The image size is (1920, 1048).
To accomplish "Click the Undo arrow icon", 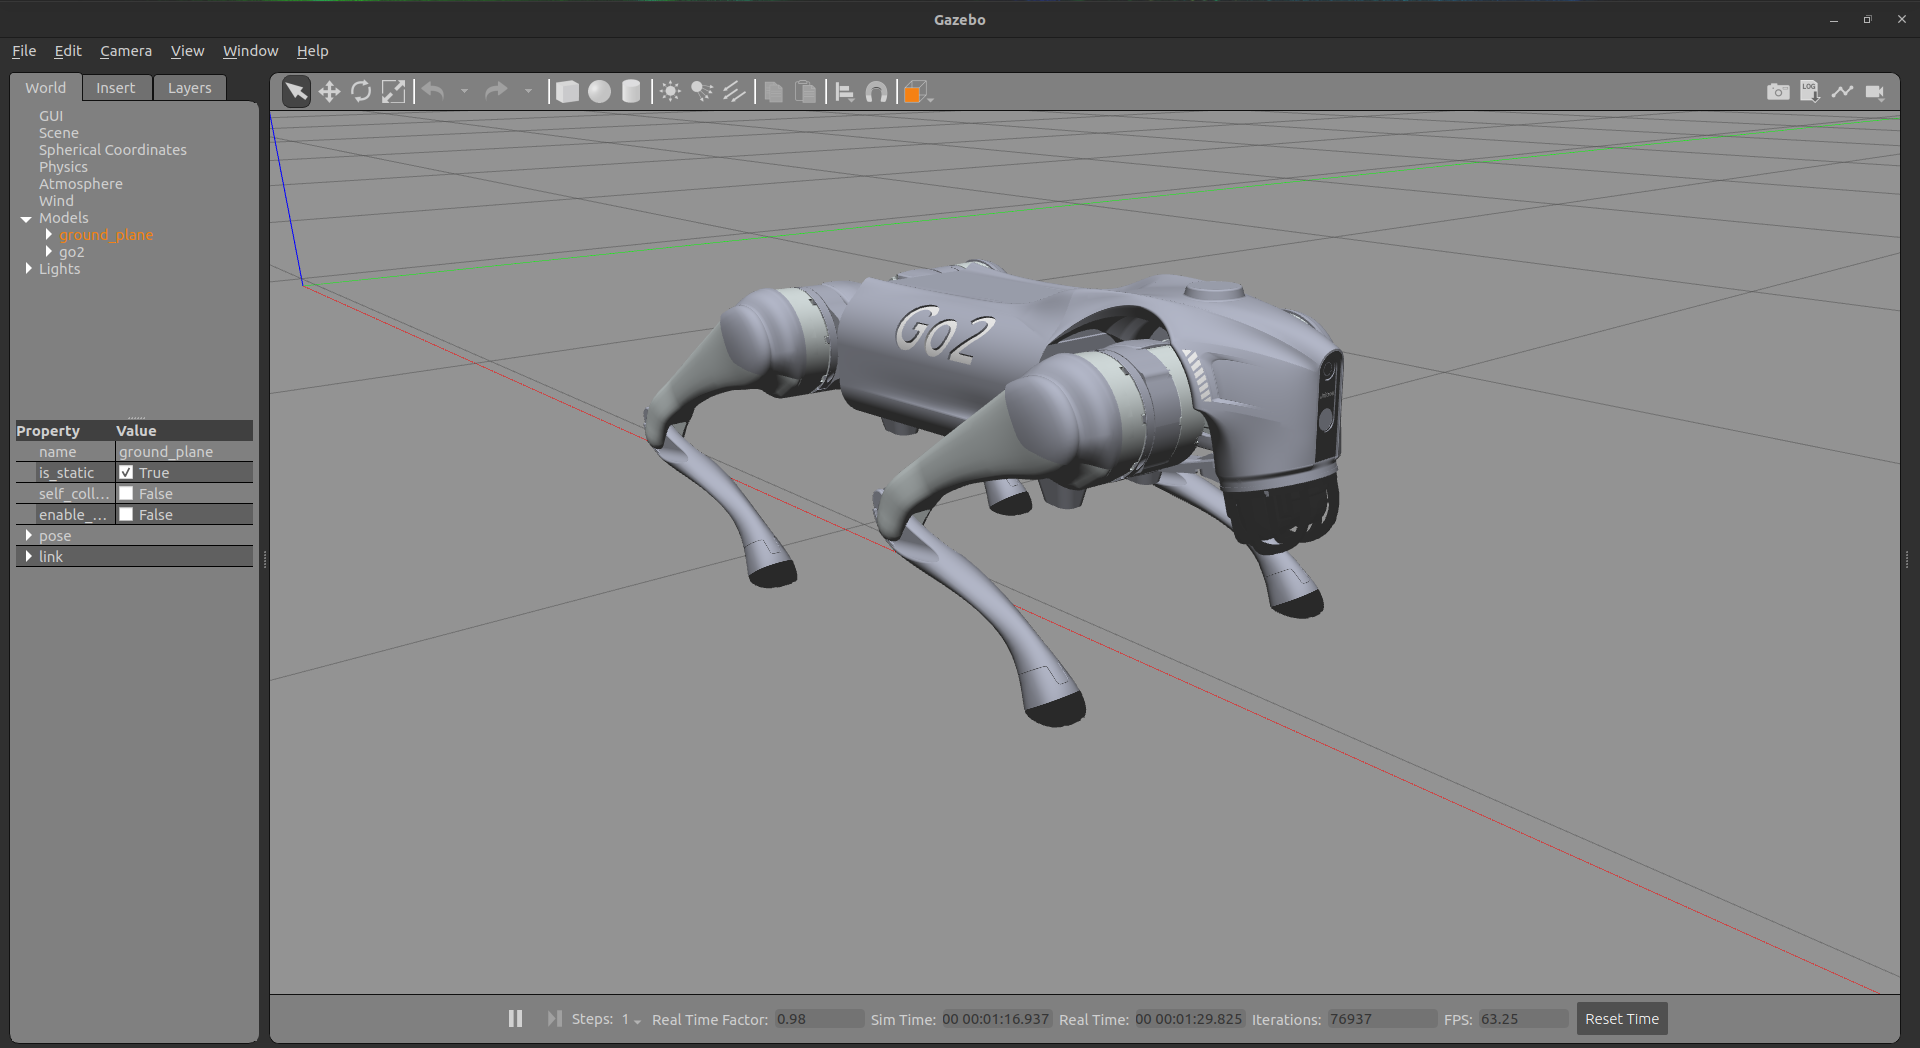I will pos(433,92).
